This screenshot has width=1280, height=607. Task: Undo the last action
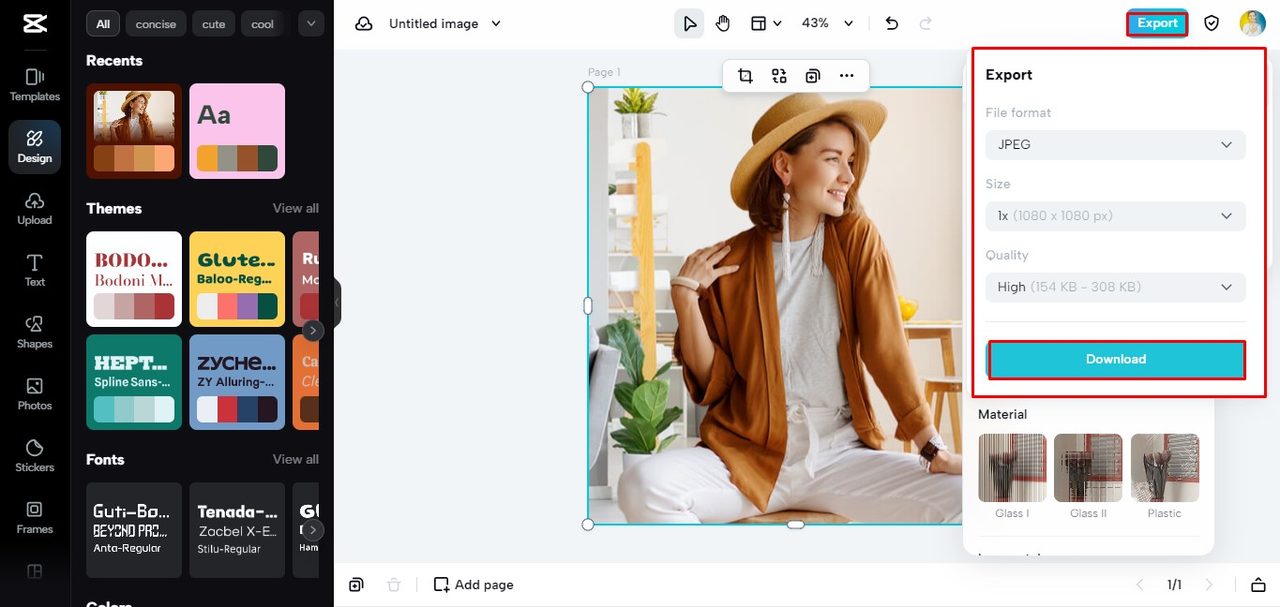892,23
